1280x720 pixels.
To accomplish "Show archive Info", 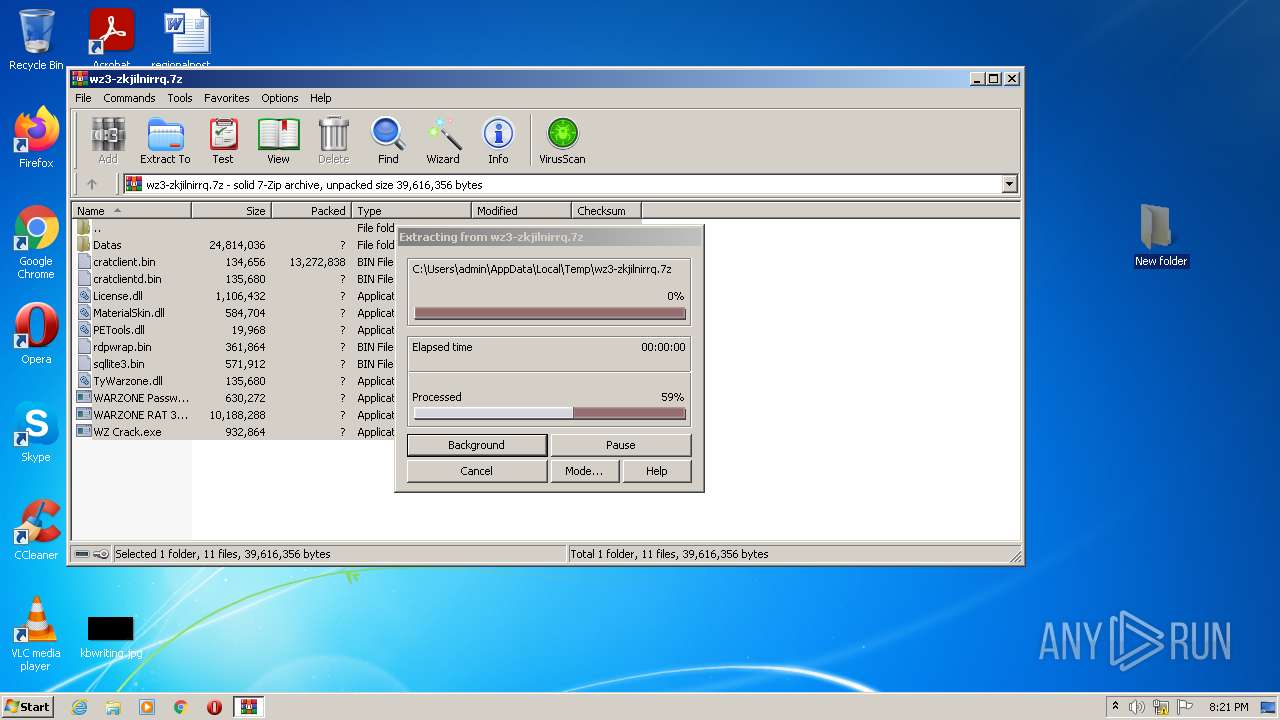I will [x=498, y=141].
